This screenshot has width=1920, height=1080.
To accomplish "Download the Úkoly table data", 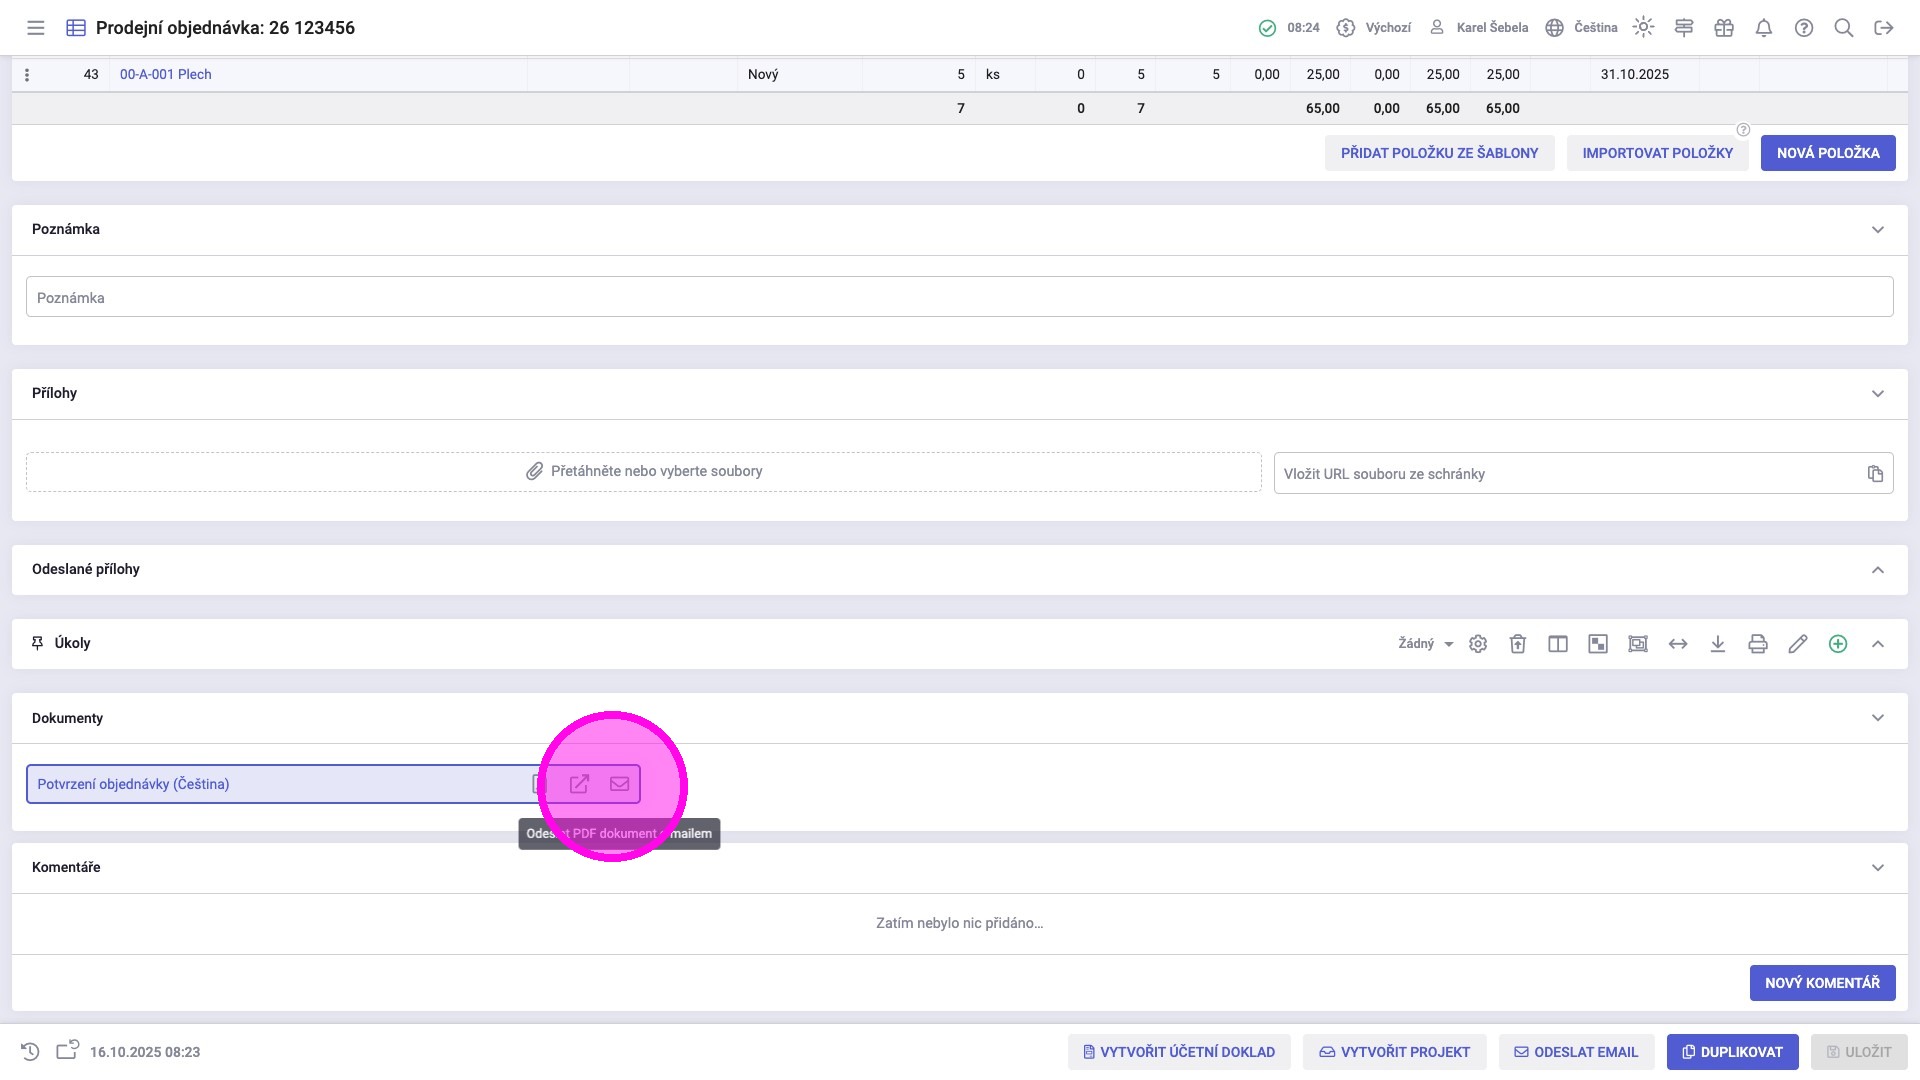I will pyautogui.click(x=1717, y=644).
